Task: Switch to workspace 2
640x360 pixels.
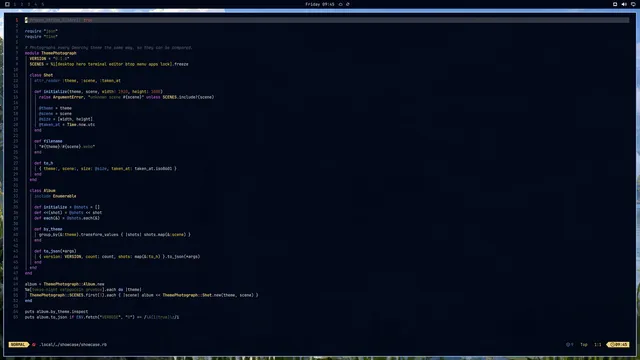Action: point(22,4)
